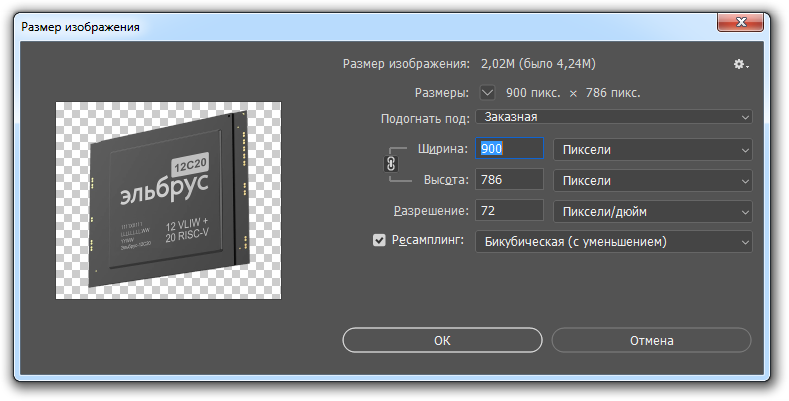
Task: Confirm with the OK button
Action: click(x=442, y=341)
